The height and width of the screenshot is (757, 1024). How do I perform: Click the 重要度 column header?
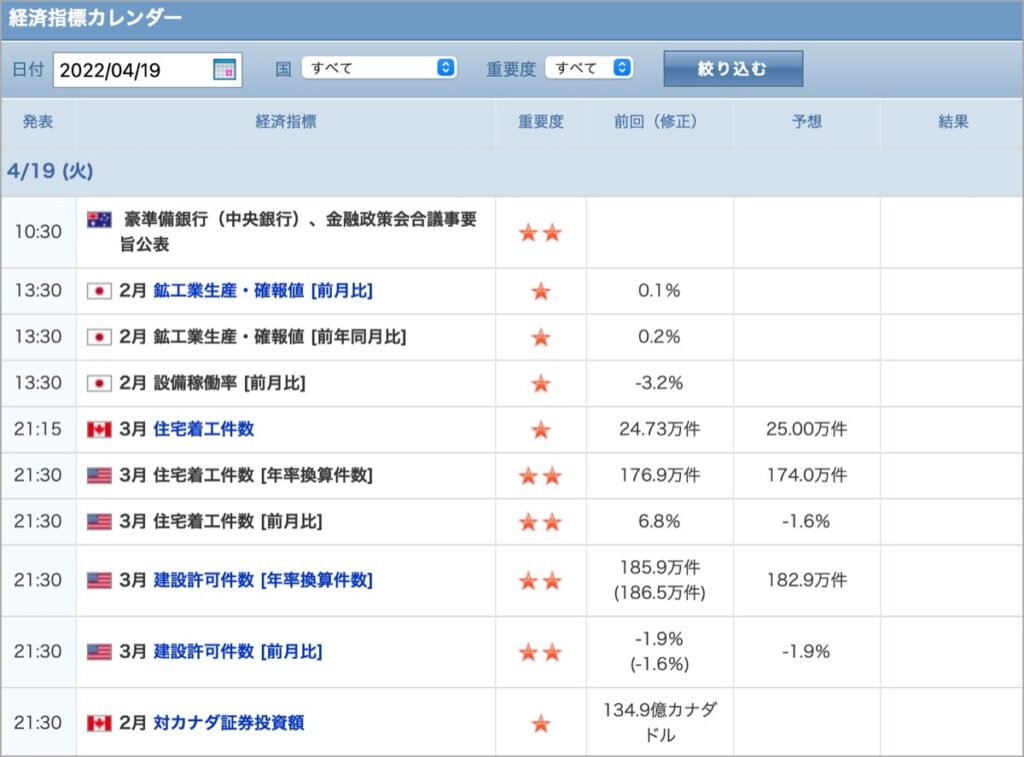[540, 121]
